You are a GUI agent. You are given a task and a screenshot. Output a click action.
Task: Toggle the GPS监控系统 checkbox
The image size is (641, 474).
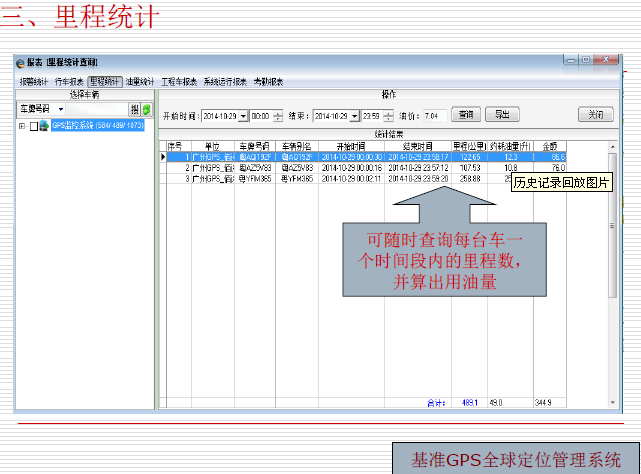[34, 126]
